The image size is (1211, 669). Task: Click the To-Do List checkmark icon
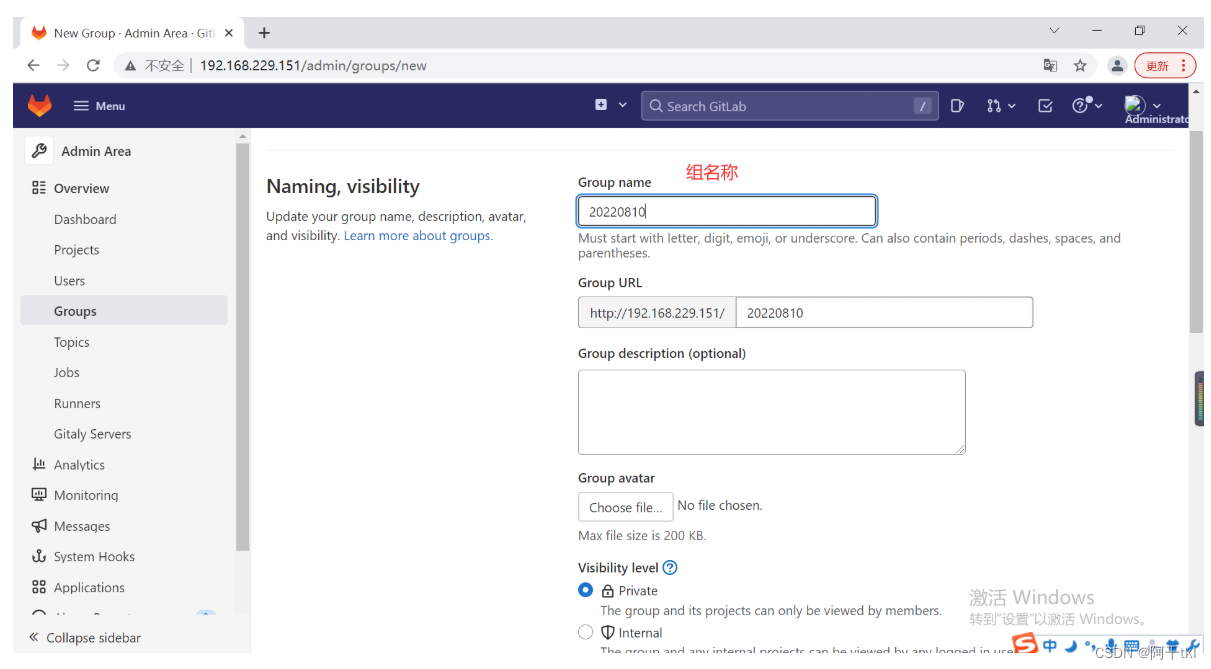[1044, 105]
